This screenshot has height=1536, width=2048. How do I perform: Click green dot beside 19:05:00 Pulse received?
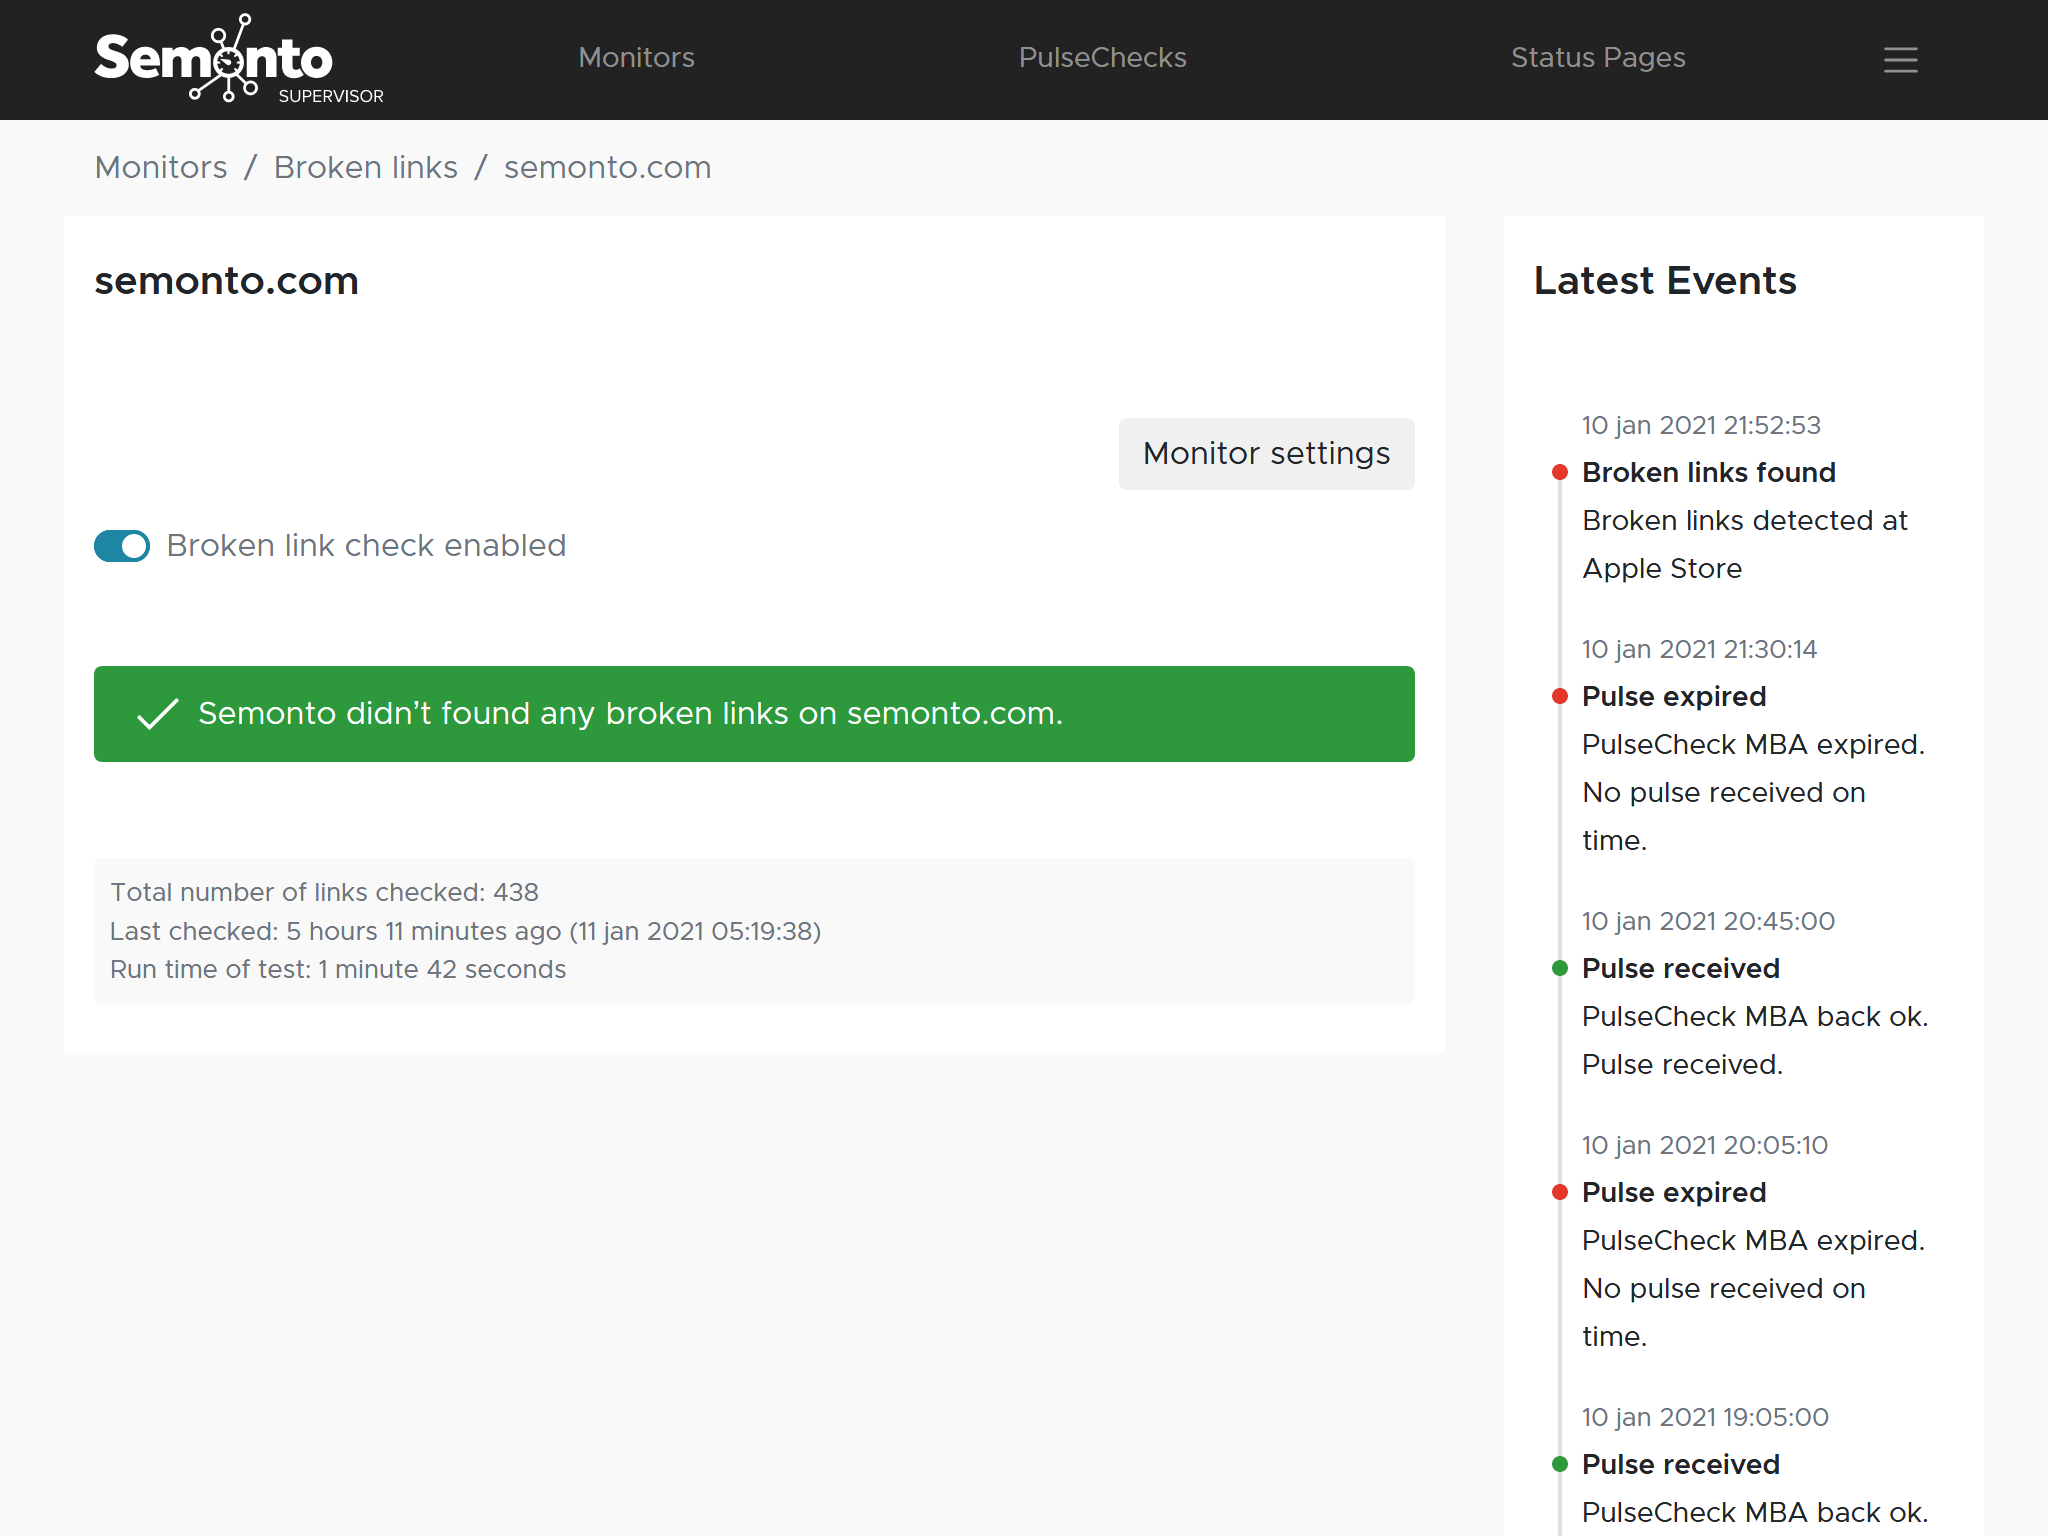(1559, 1464)
